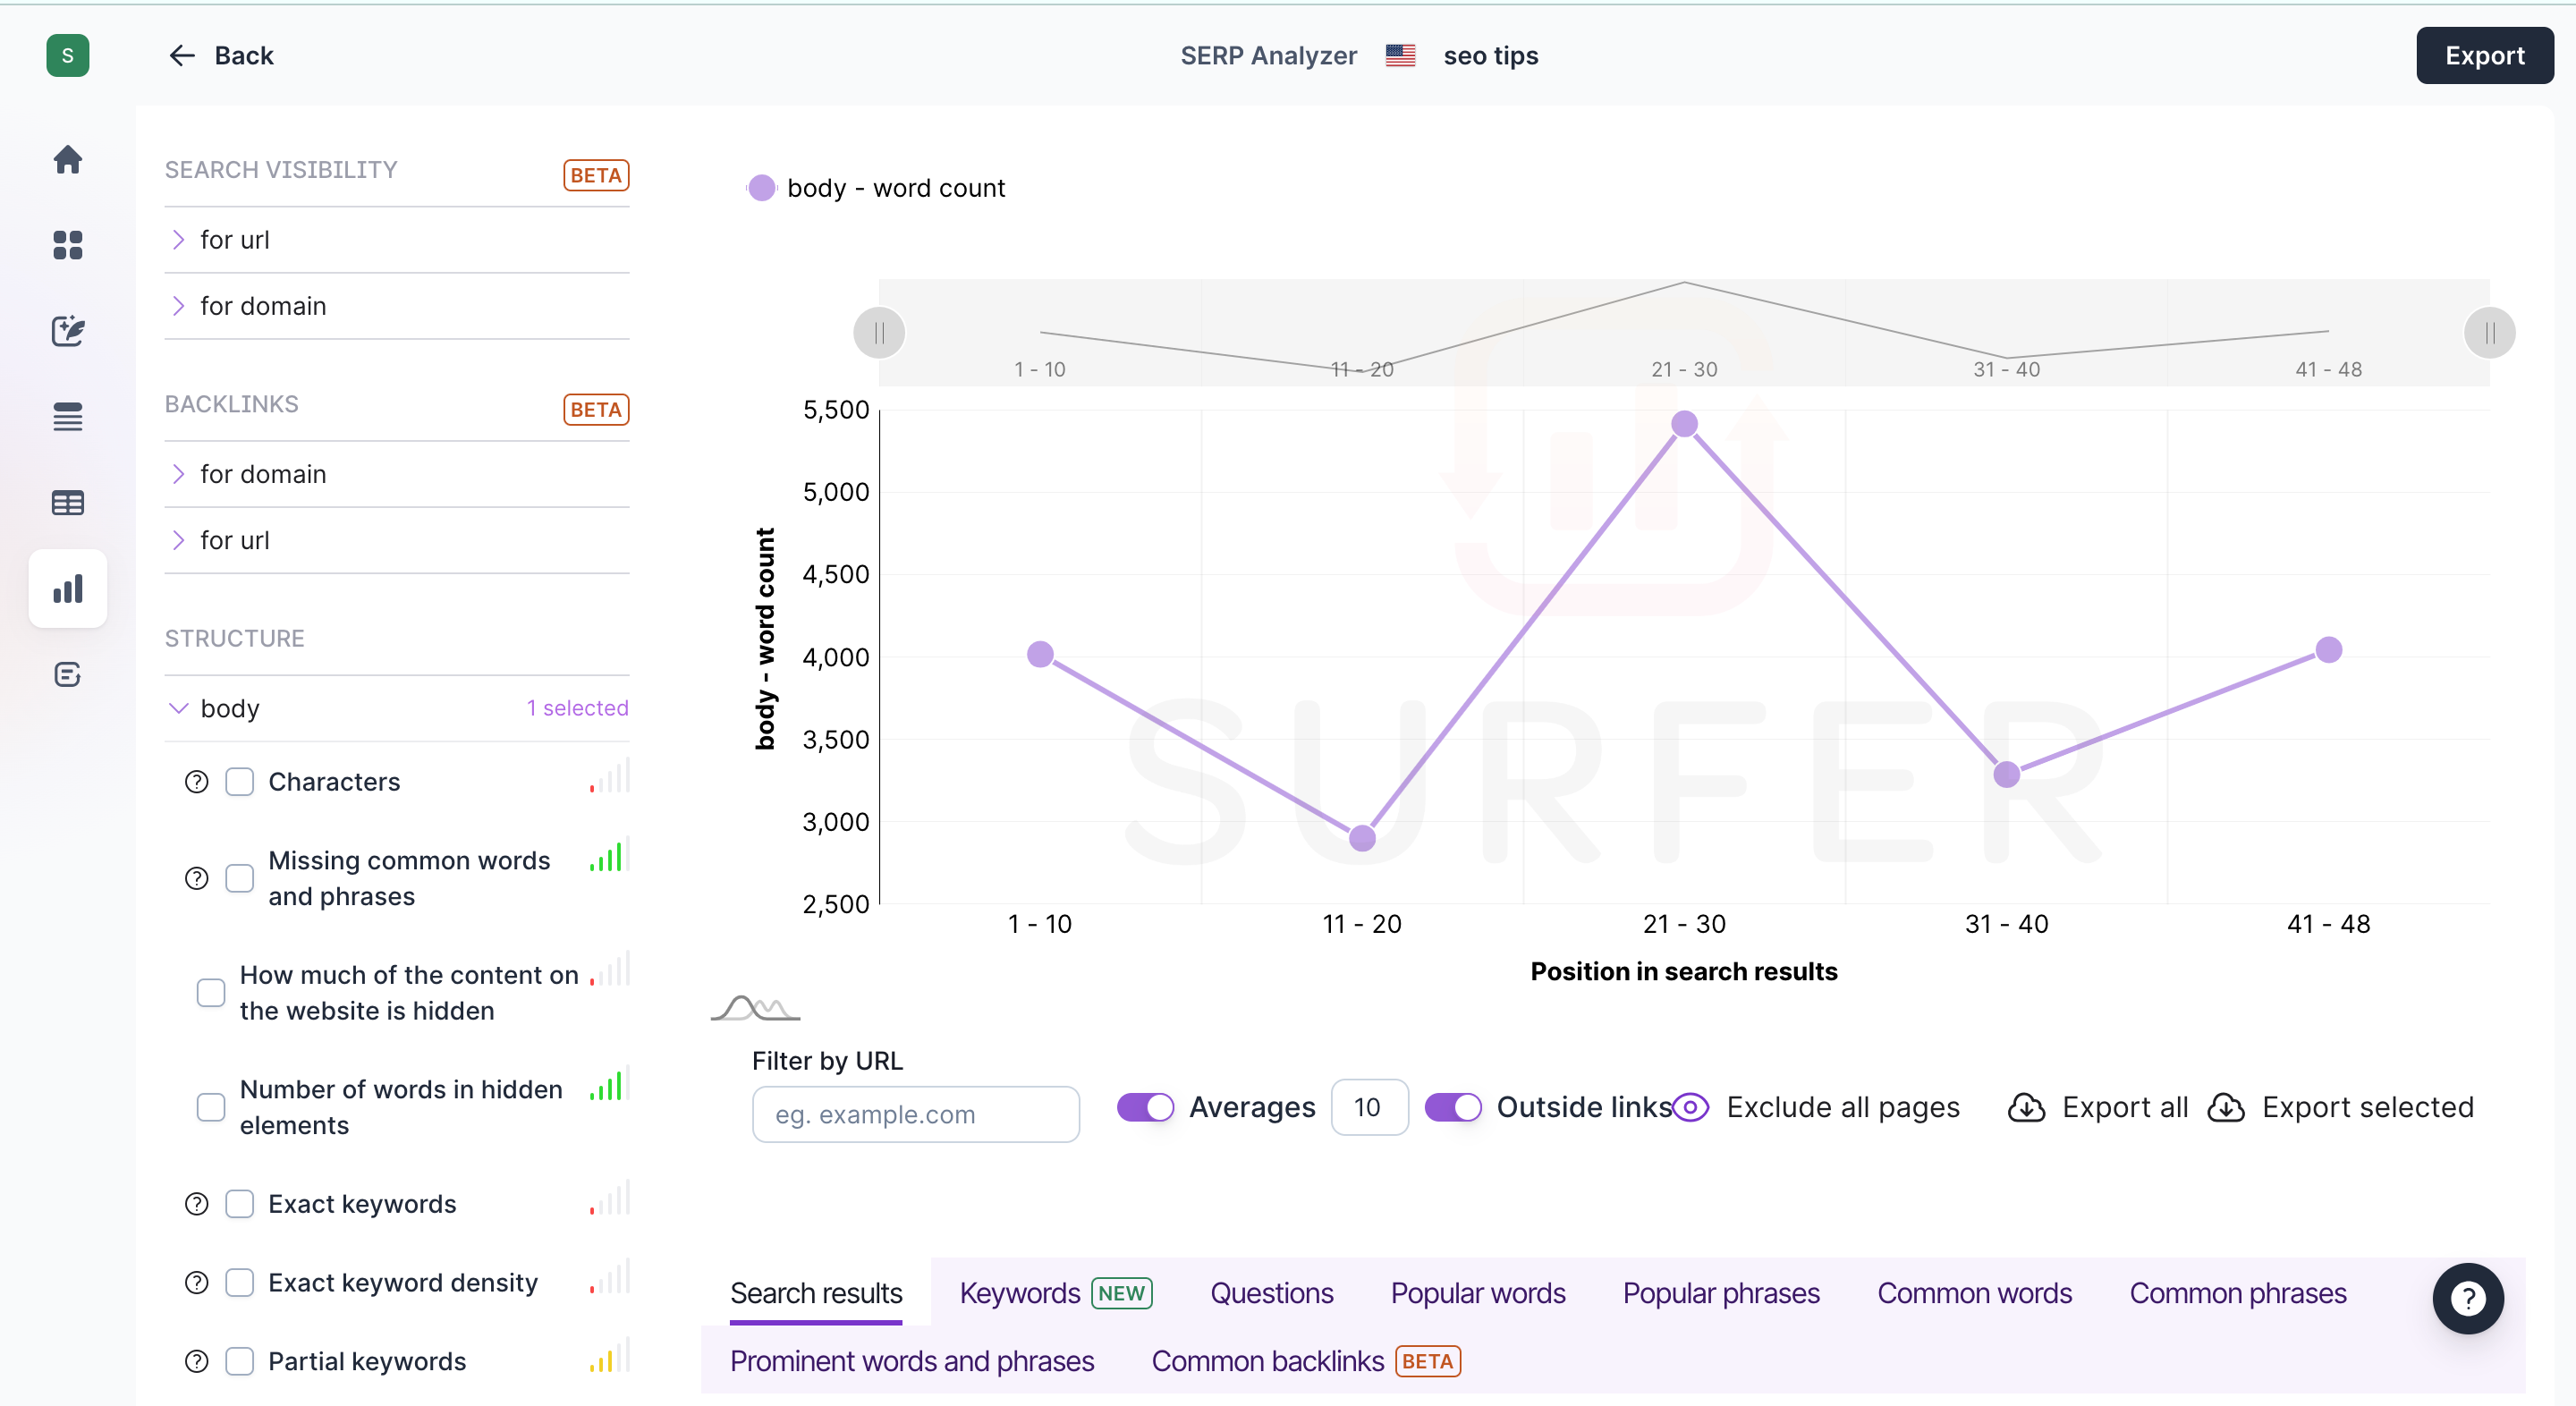Open the stacked-lines sidebar icon
The height and width of the screenshot is (1406, 2576).
[x=67, y=416]
